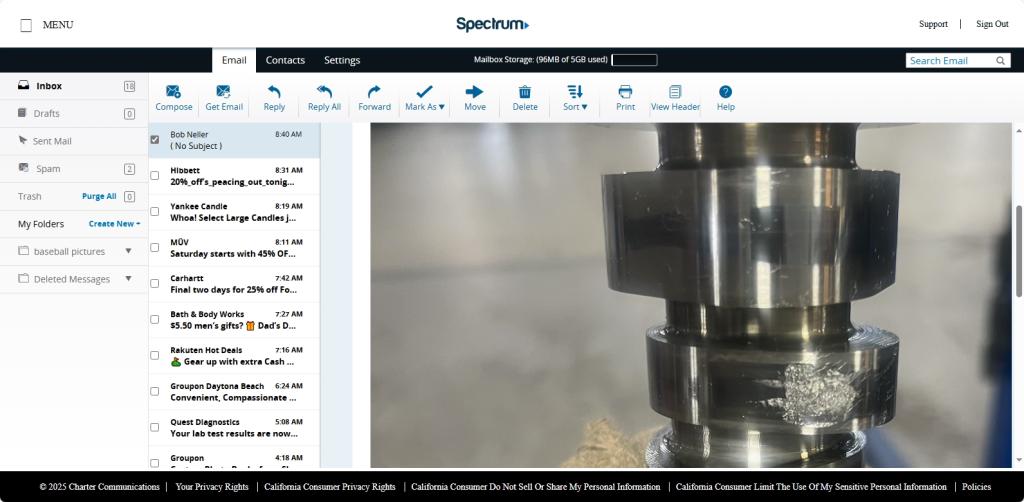Expand the baseball pictures folder arrow

(x=128, y=251)
